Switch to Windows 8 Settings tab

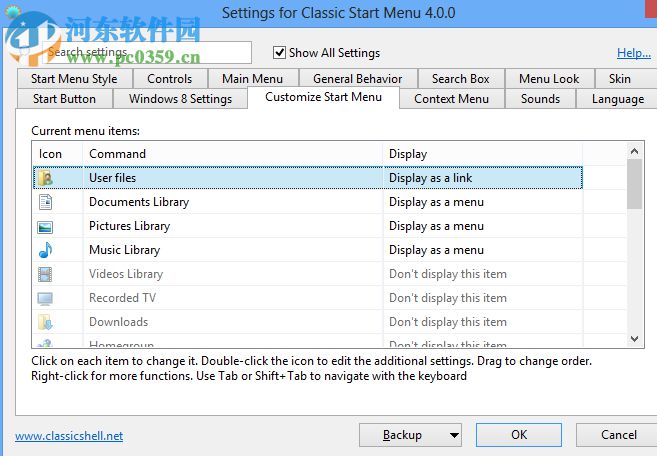click(181, 99)
